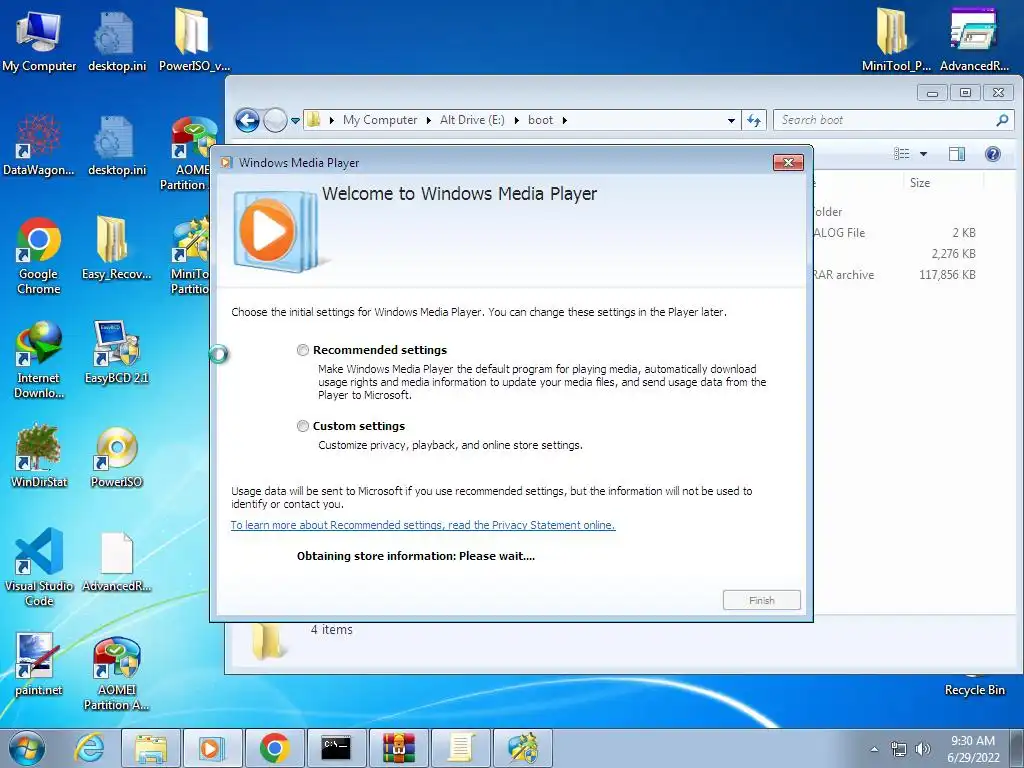Close the Windows Media Player dialog

(x=788, y=163)
